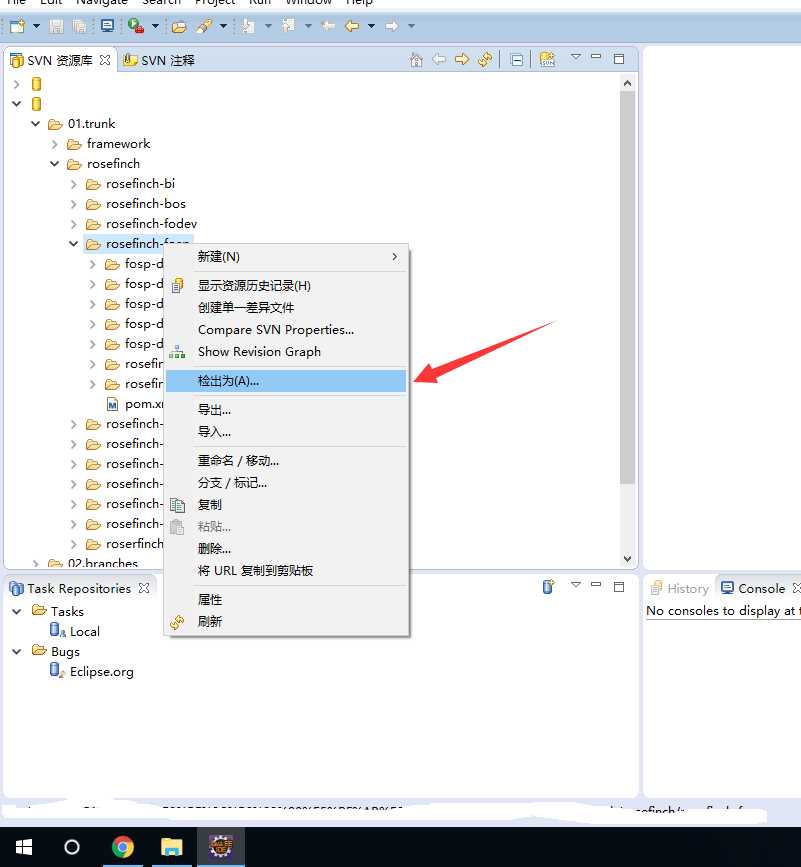Click the Save toolbar icon
The width and height of the screenshot is (801, 867).
click(56, 26)
